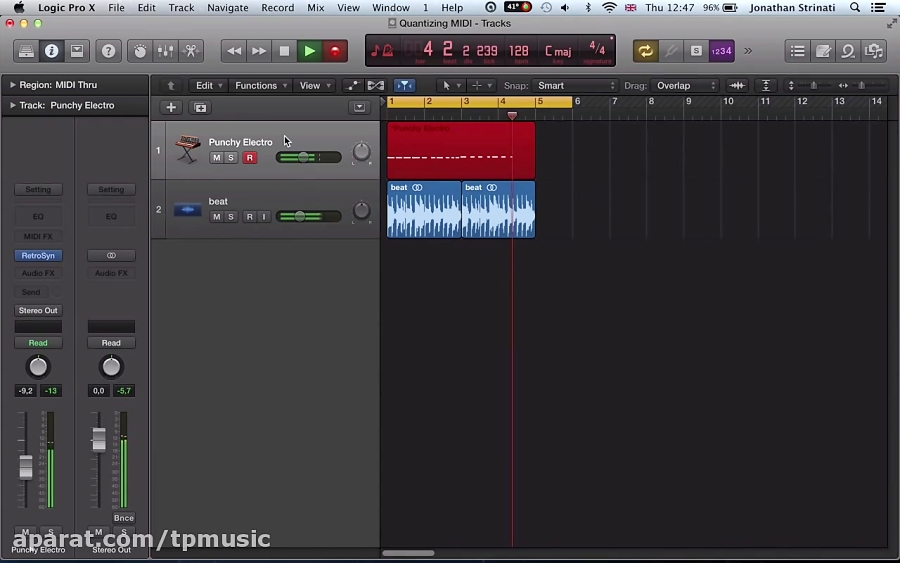
Task: Open the Edit dropdown in Tracks area
Action: click(208, 86)
